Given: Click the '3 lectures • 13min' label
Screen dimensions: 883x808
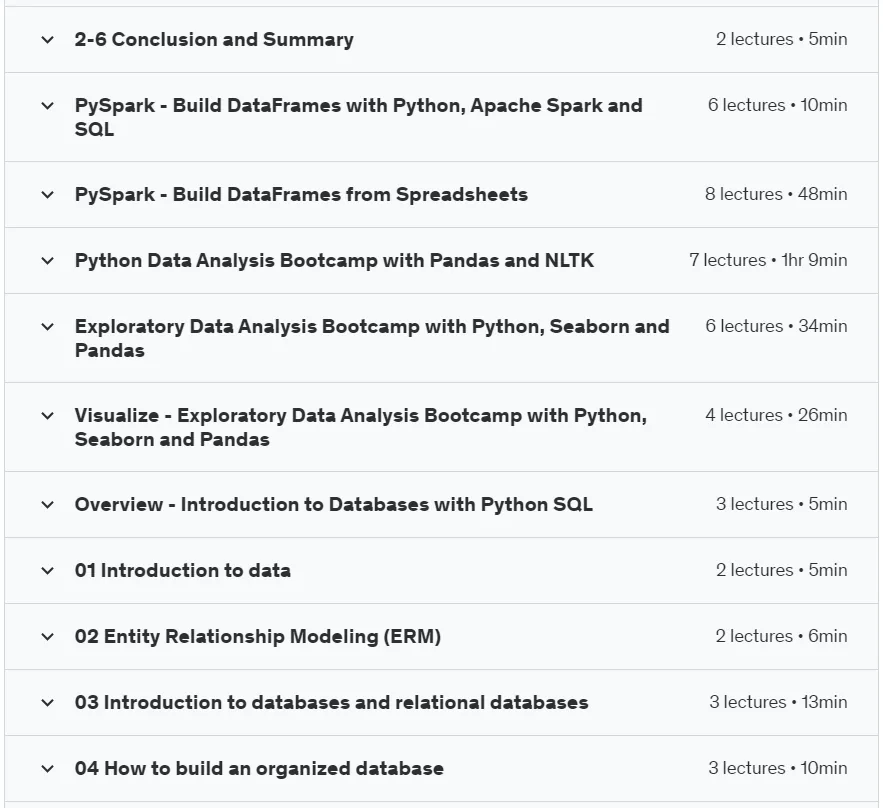Looking at the screenshot, I should click(x=778, y=702).
